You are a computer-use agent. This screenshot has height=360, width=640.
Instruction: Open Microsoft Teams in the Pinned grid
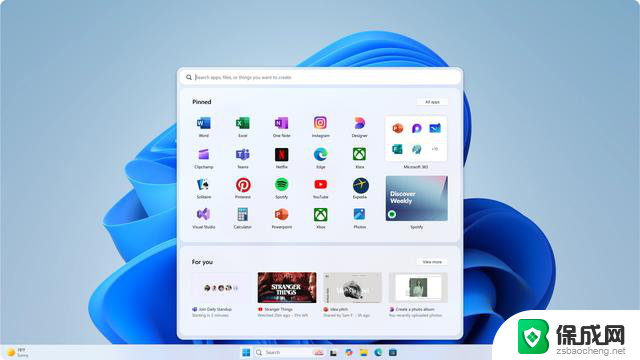point(242,154)
